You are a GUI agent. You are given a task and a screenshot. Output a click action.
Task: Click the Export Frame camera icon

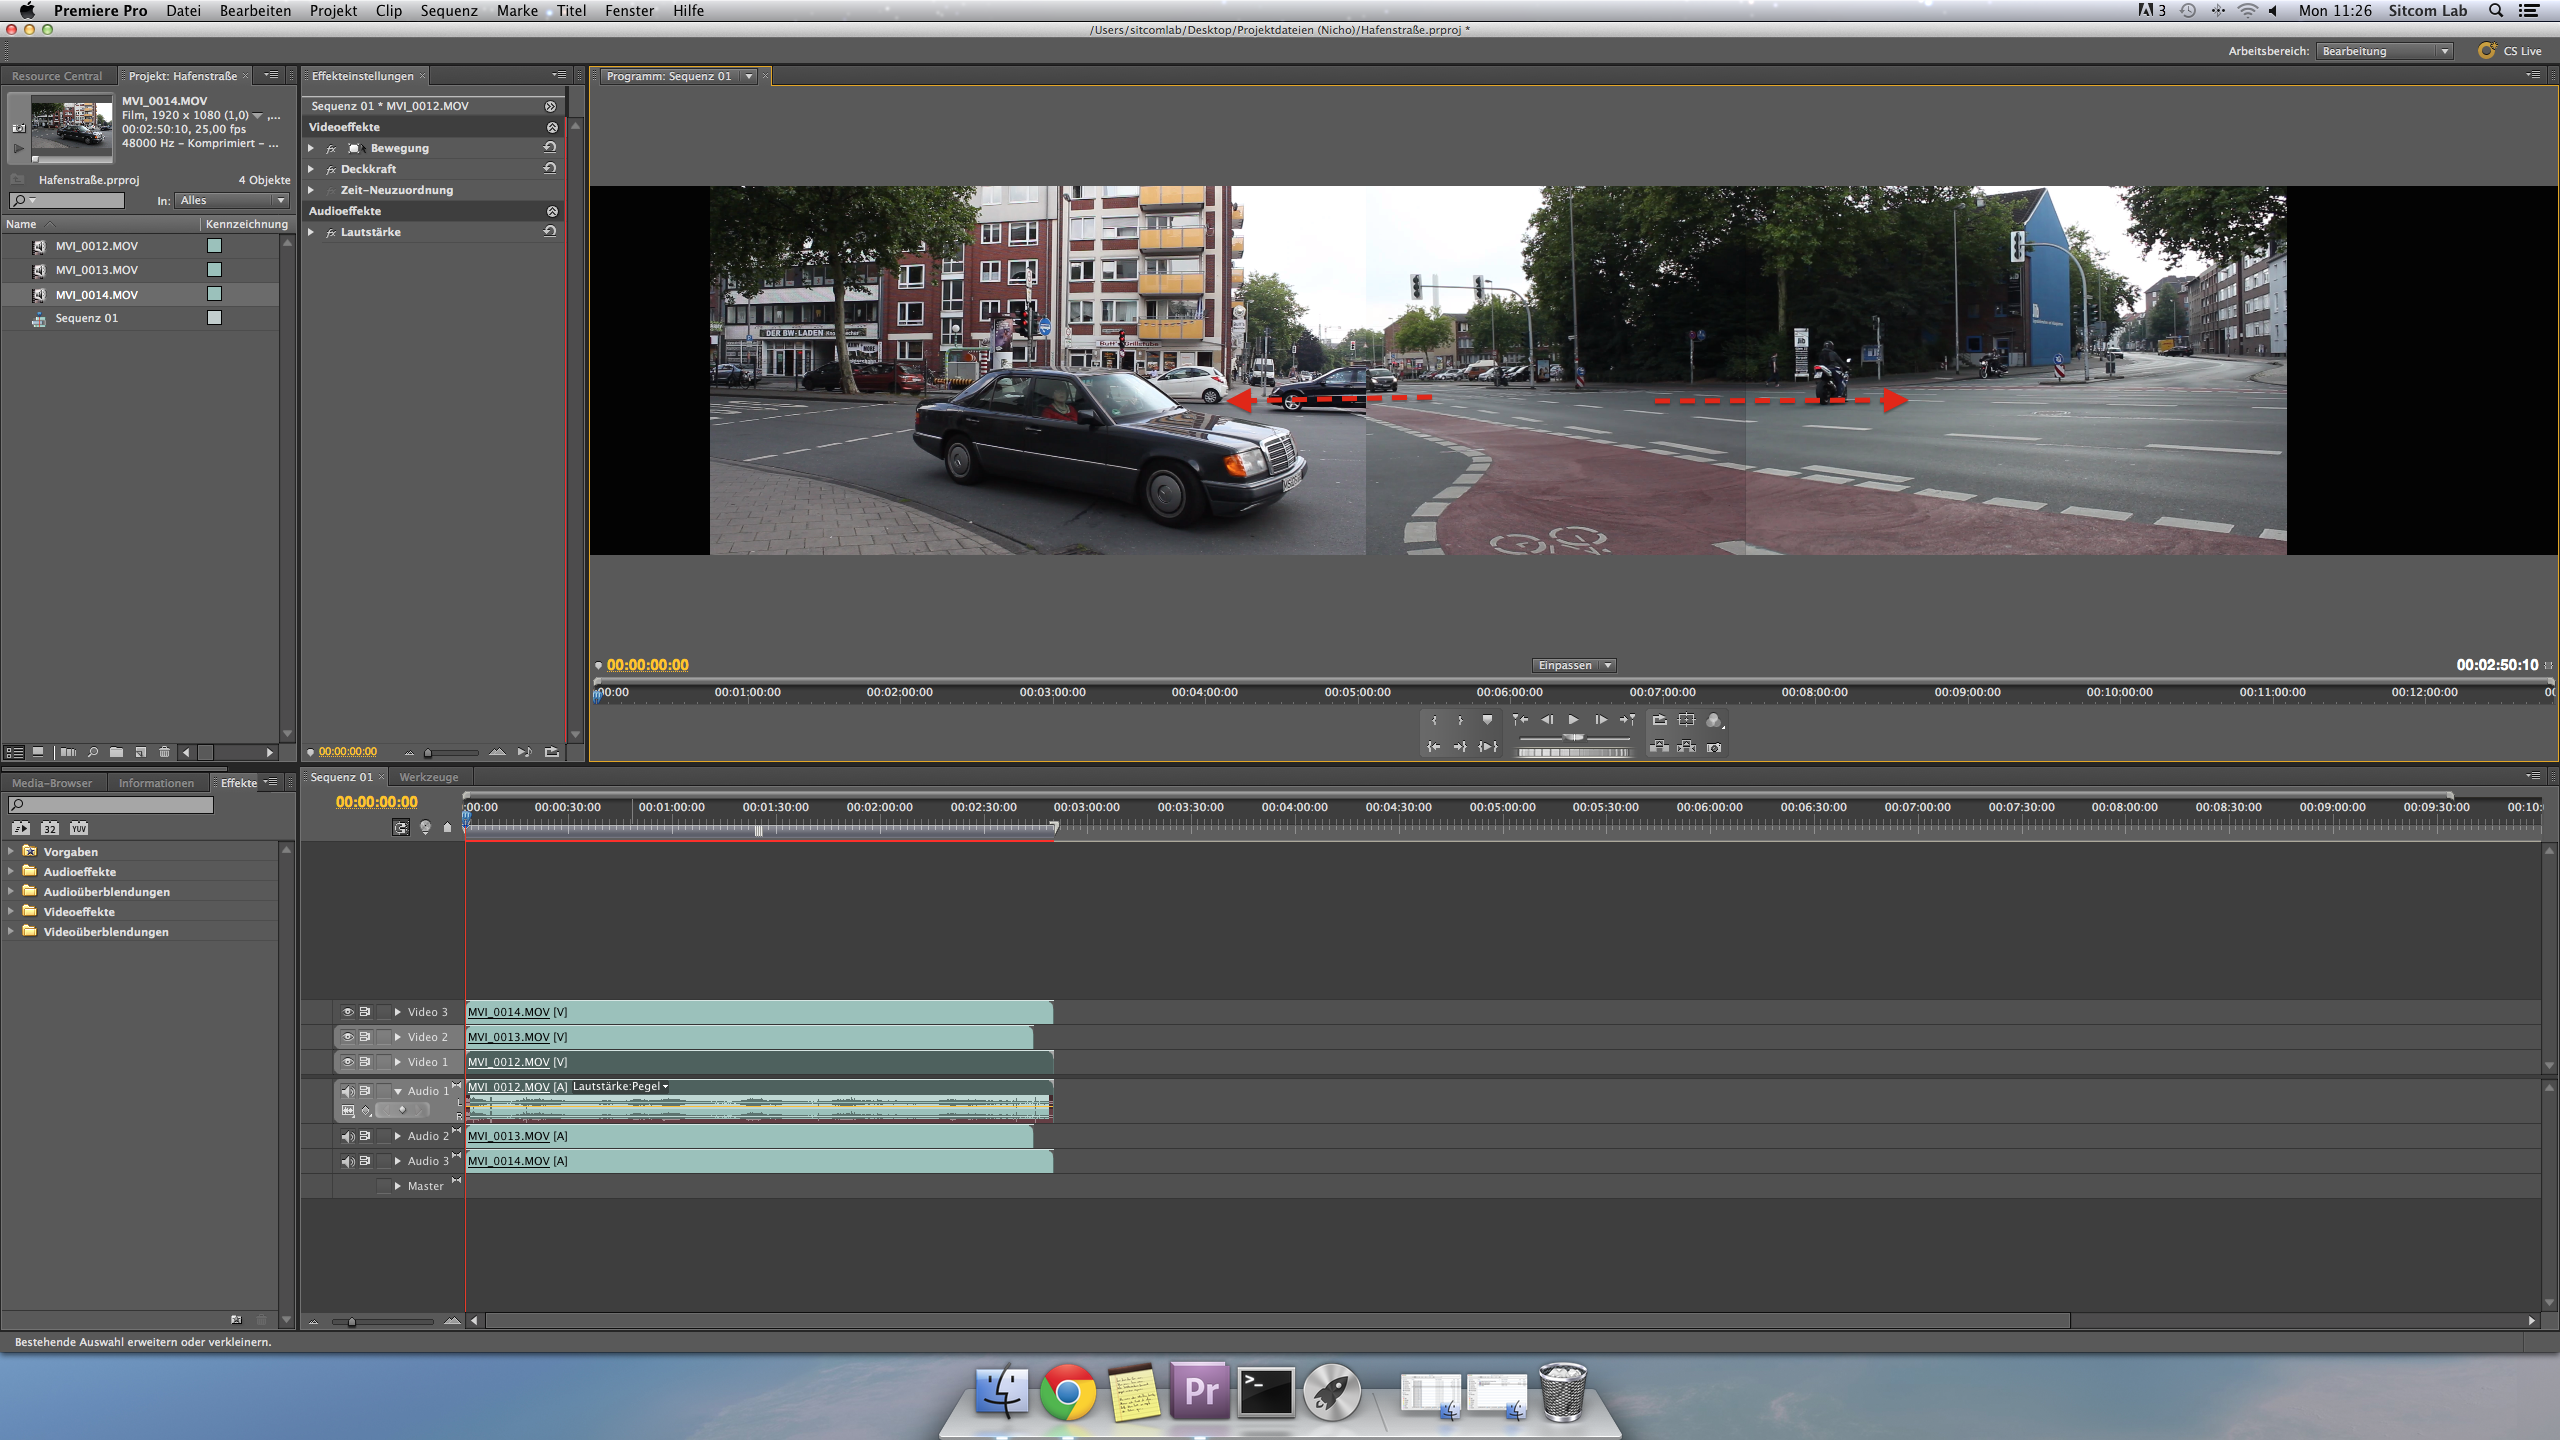[1714, 747]
